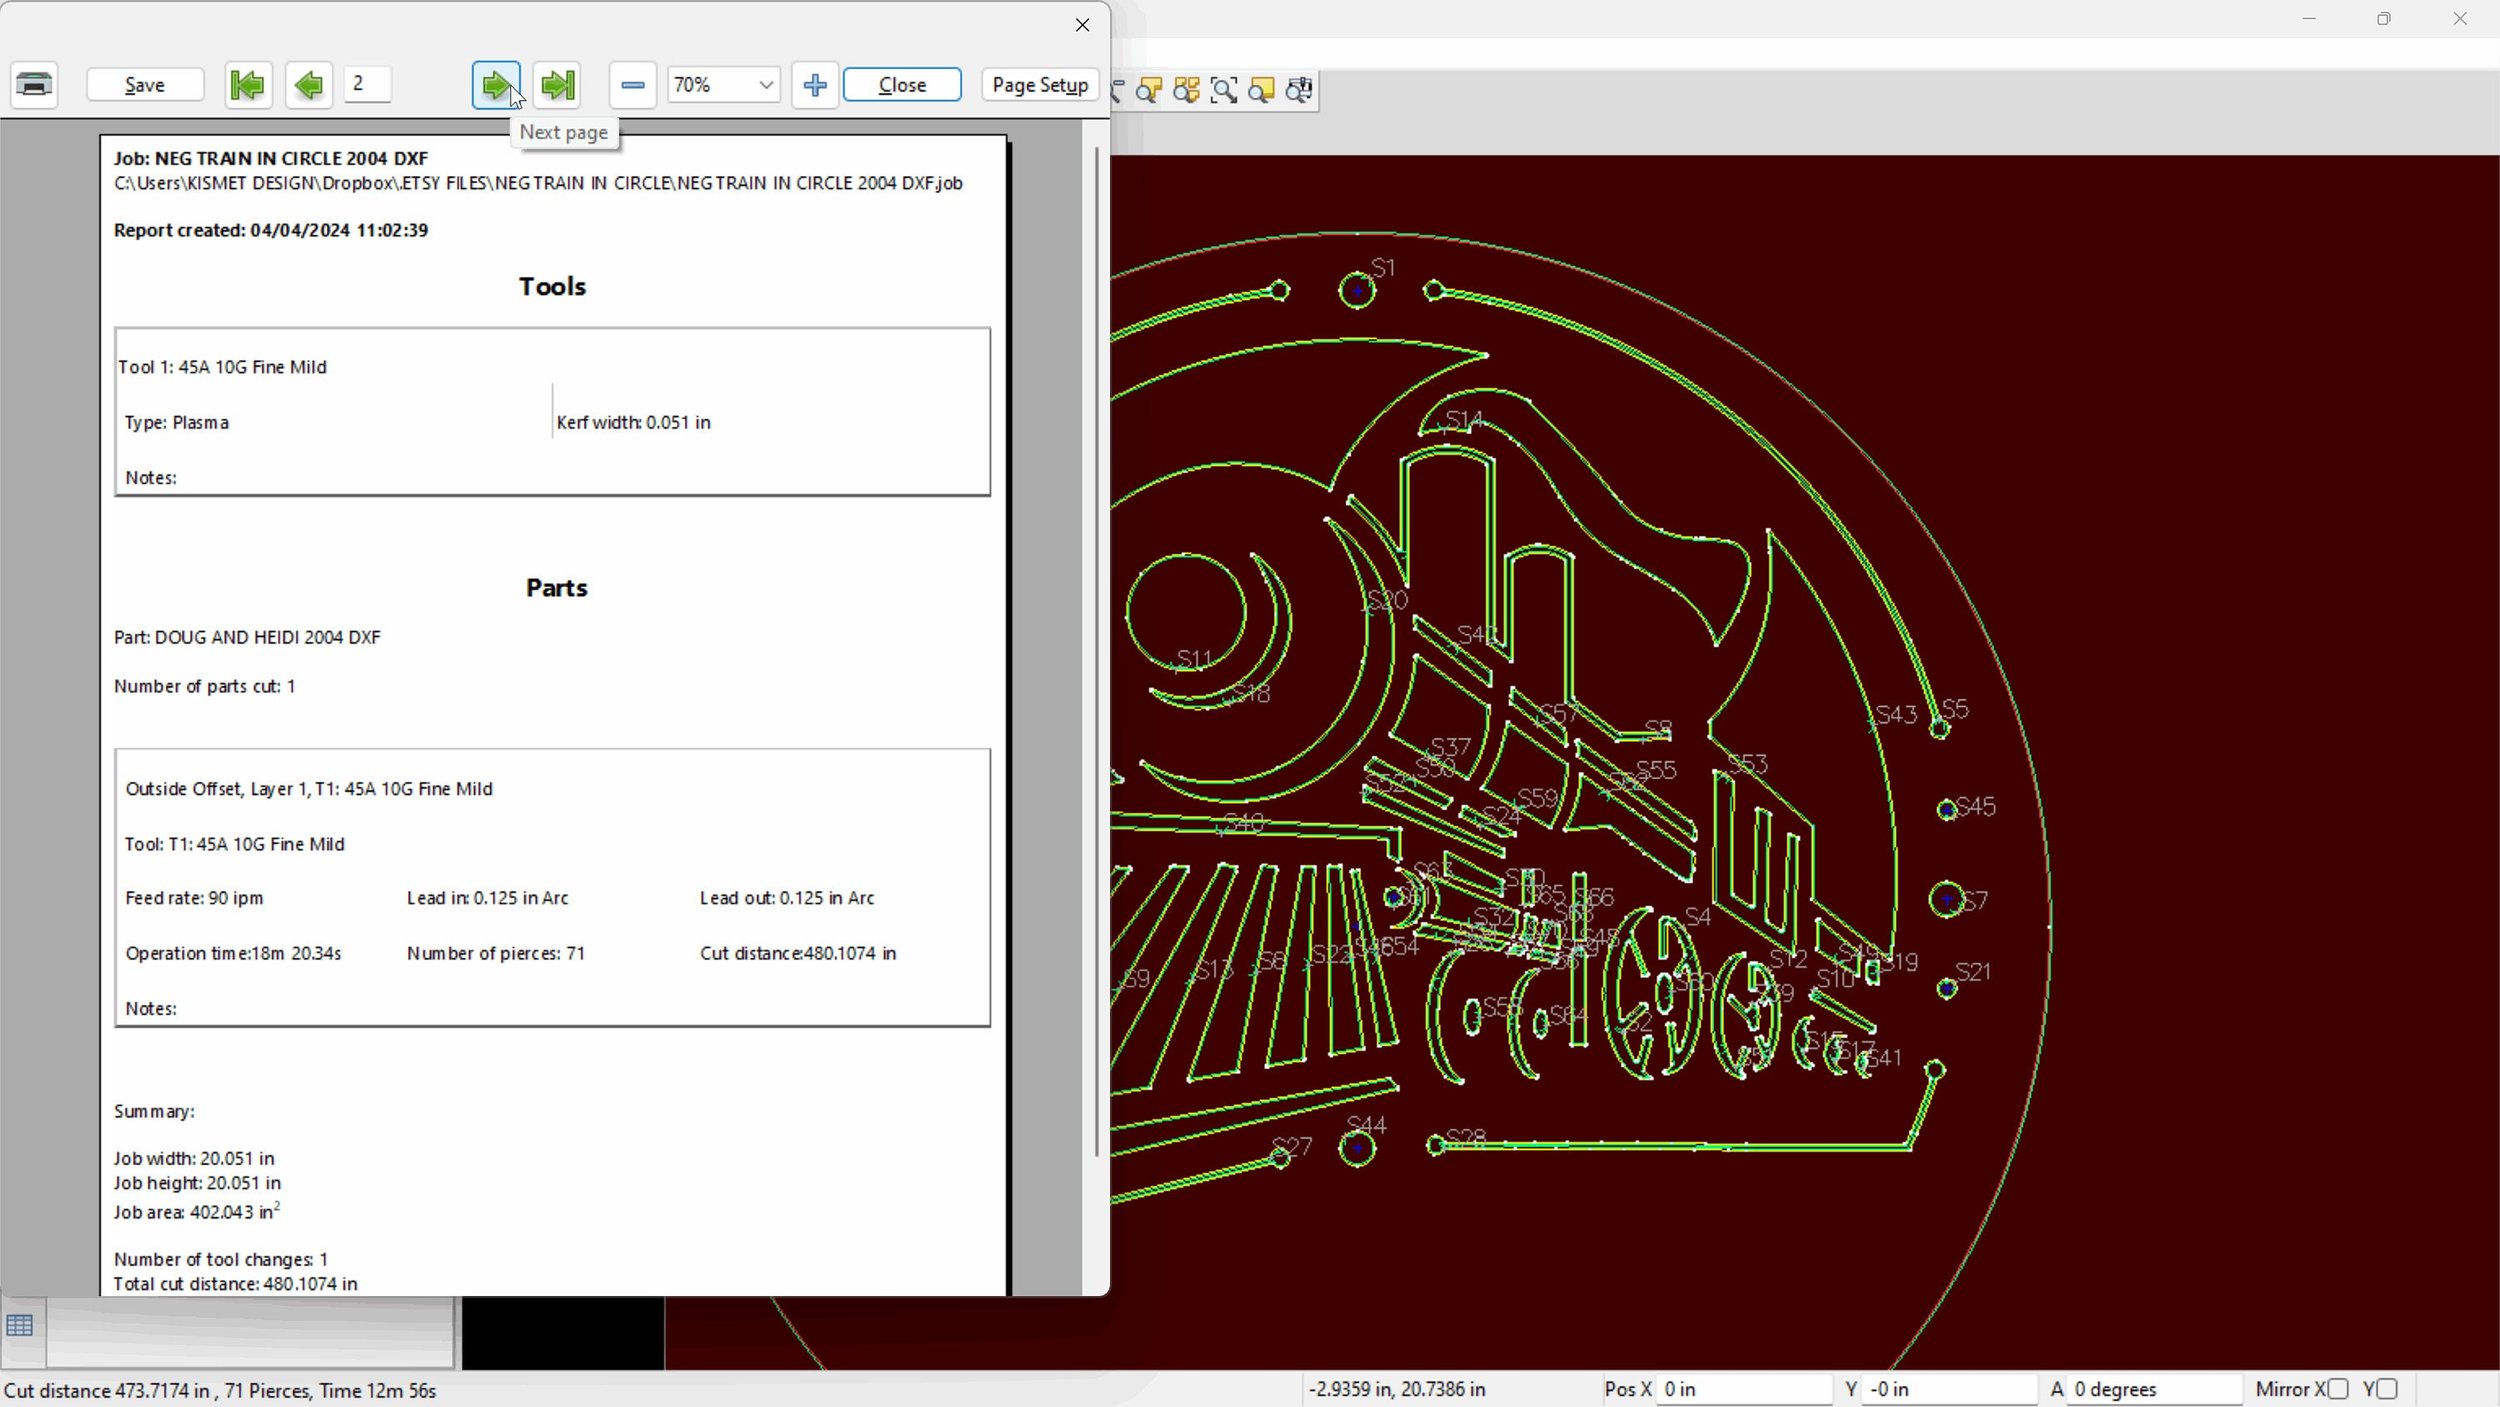This screenshot has height=1407, width=2500.
Task: Go to the previous report page
Action: [309, 85]
